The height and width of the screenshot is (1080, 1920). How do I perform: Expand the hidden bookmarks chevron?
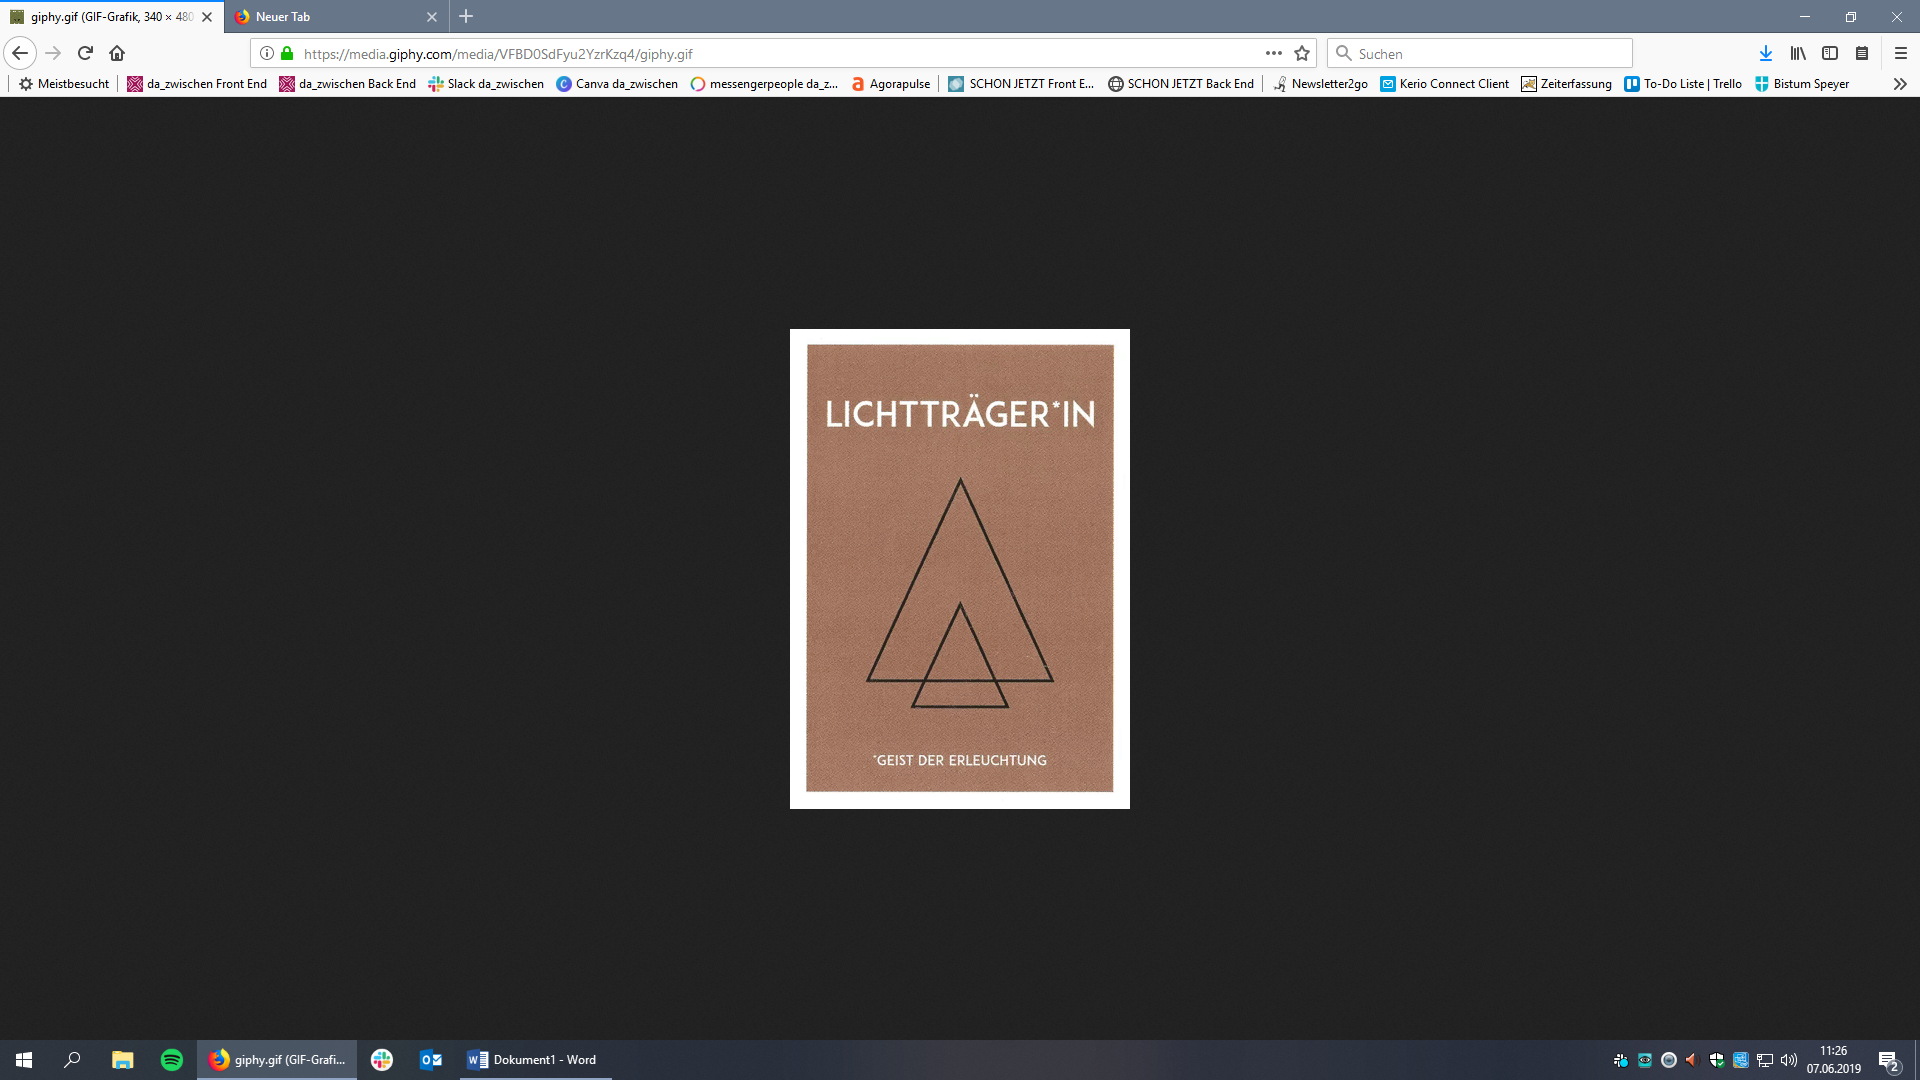coord(1899,84)
